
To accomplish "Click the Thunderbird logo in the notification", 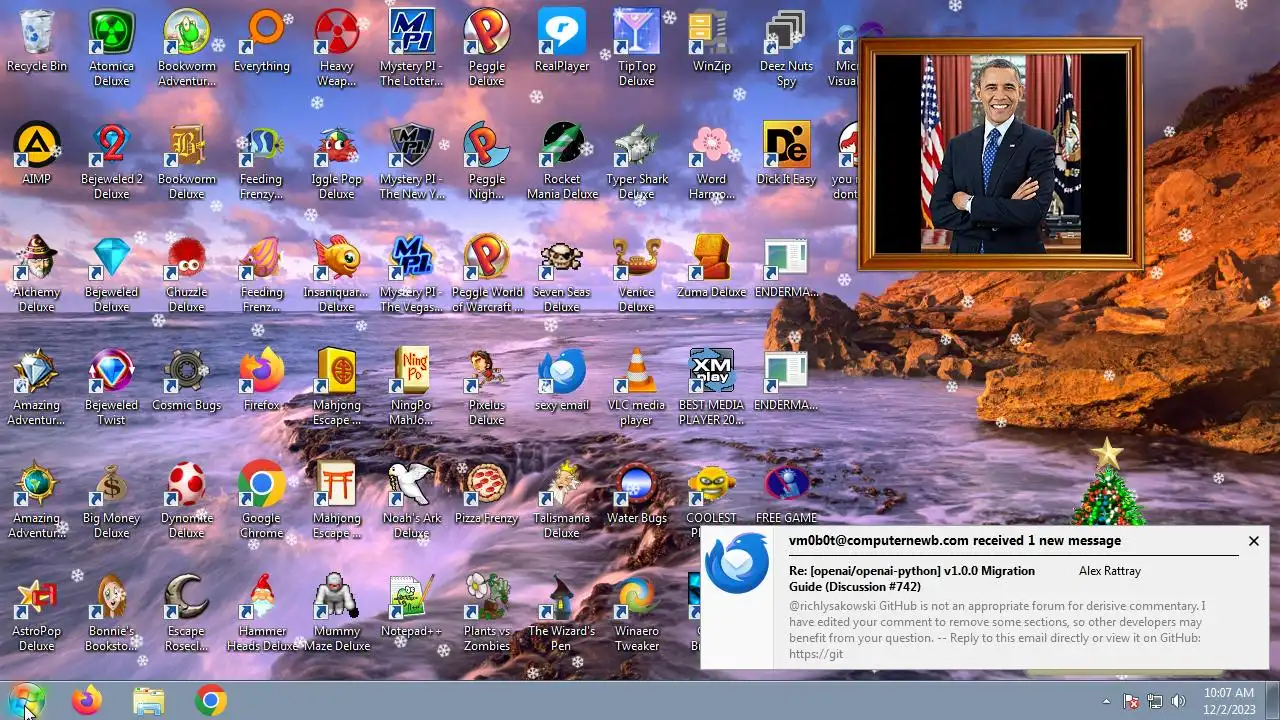I will click(x=737, y=564).
